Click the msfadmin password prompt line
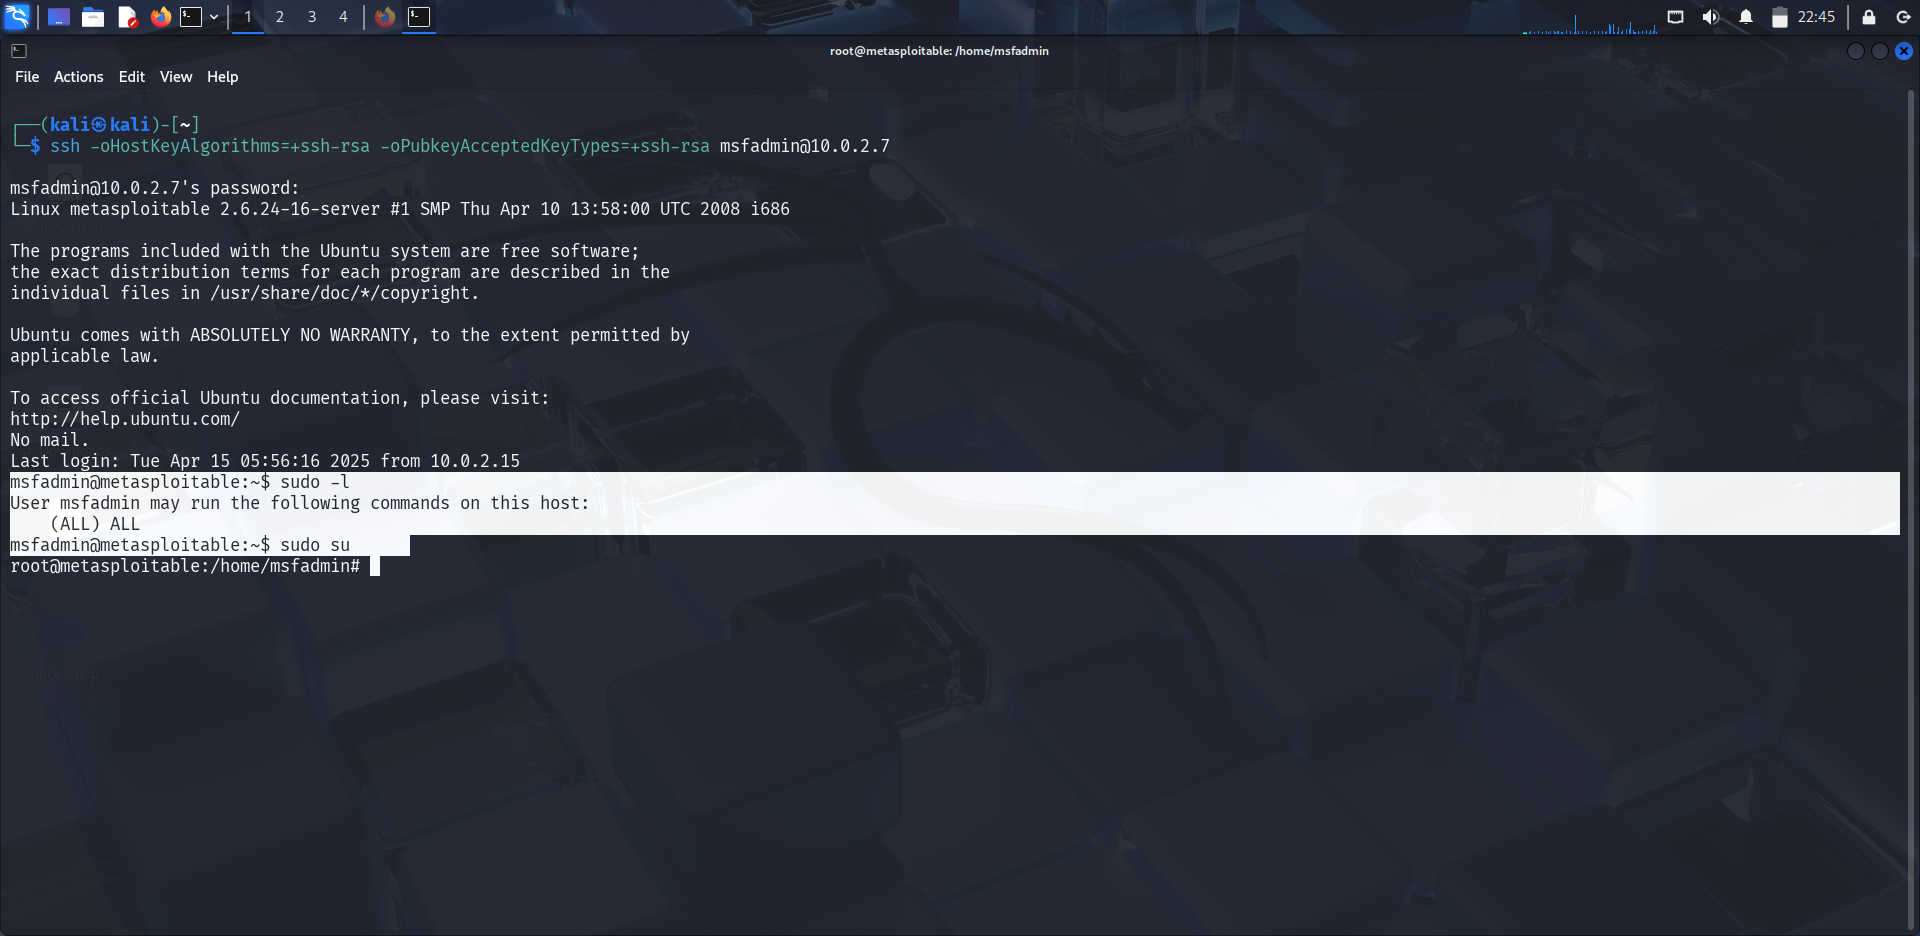This screenshot has width=1920, height=936. (x=155, y=188)
